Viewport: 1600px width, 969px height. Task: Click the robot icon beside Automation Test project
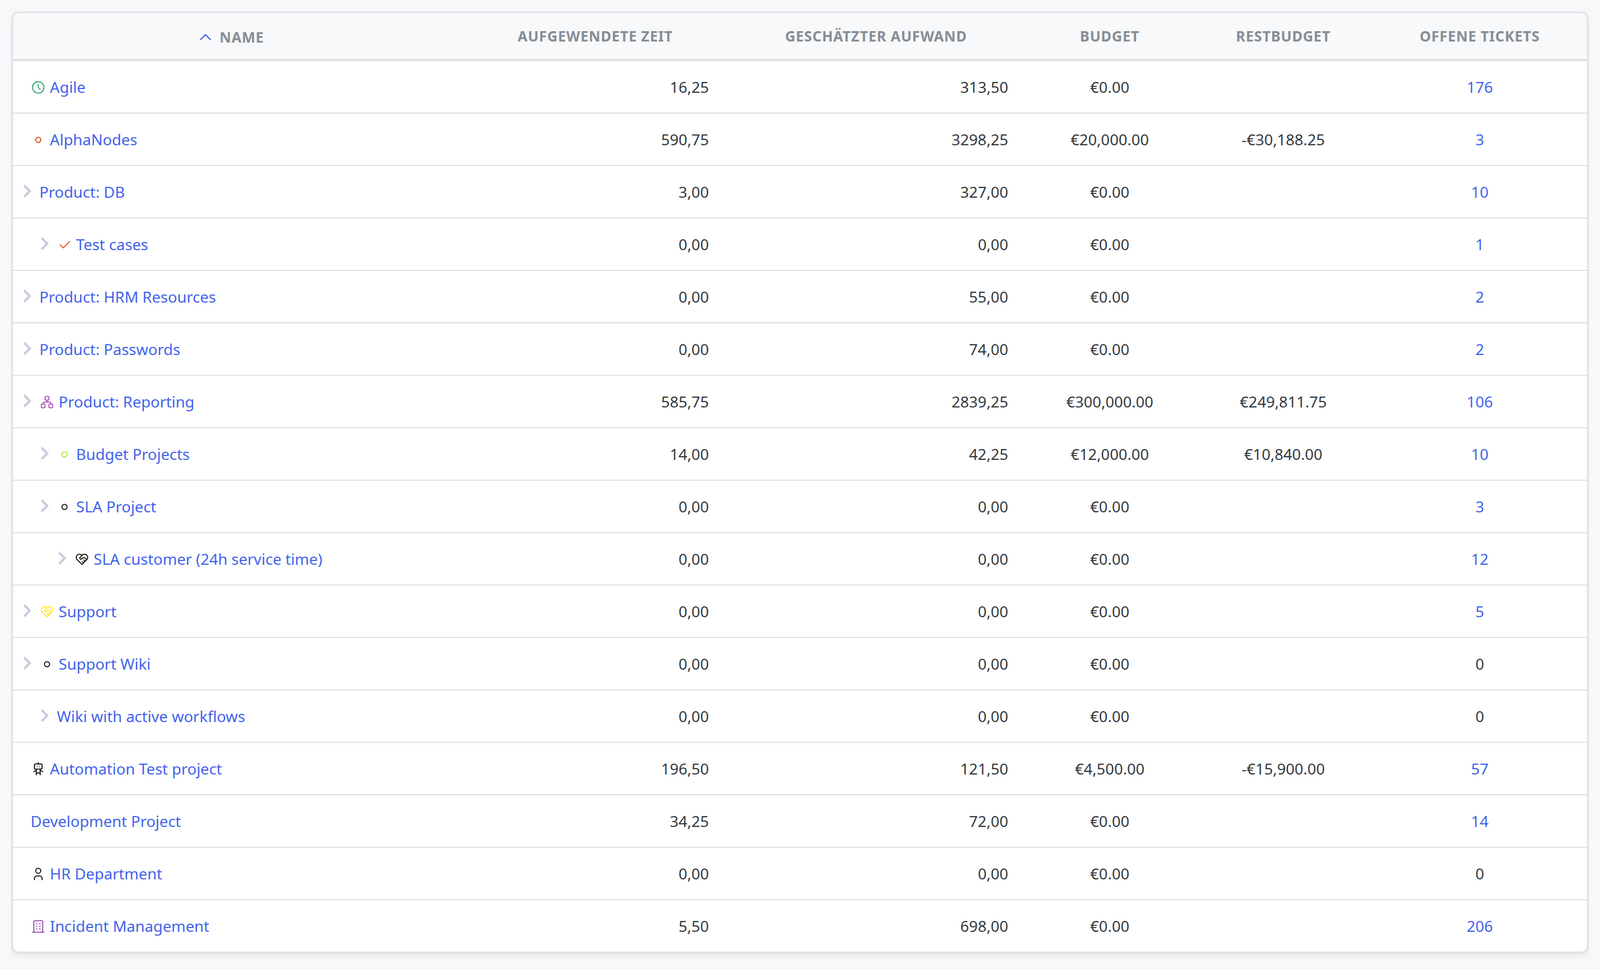click(x=38, y=769)
